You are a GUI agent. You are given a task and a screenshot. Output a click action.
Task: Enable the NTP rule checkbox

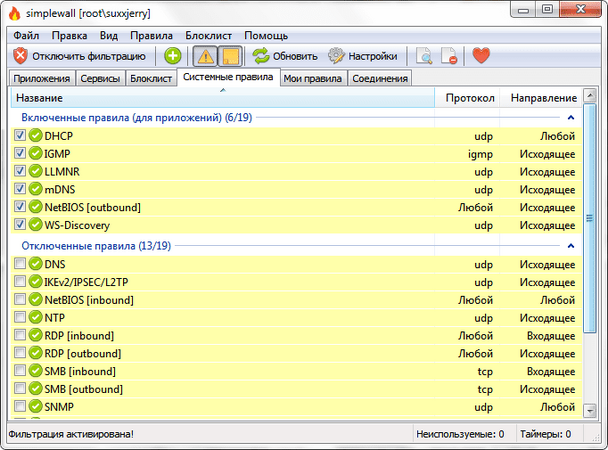tap(20, 318)
